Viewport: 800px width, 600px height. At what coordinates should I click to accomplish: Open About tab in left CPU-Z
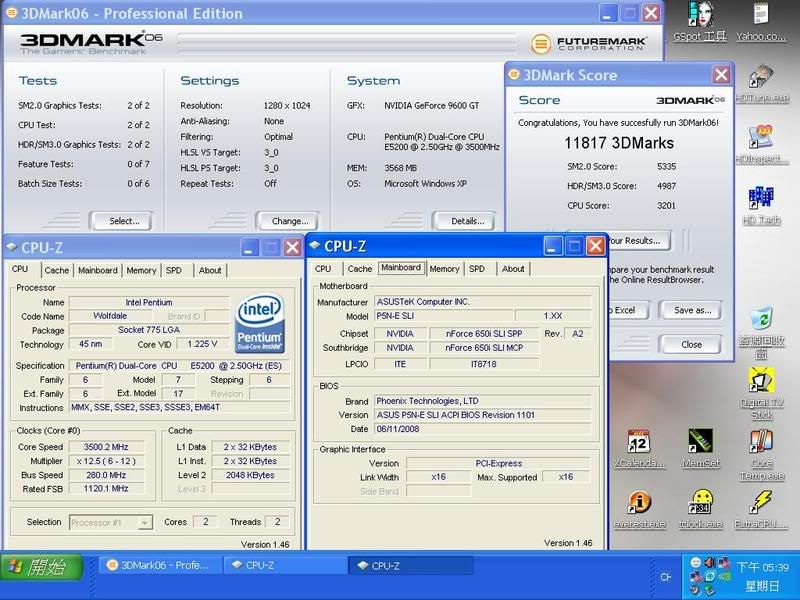coord(210,270)
